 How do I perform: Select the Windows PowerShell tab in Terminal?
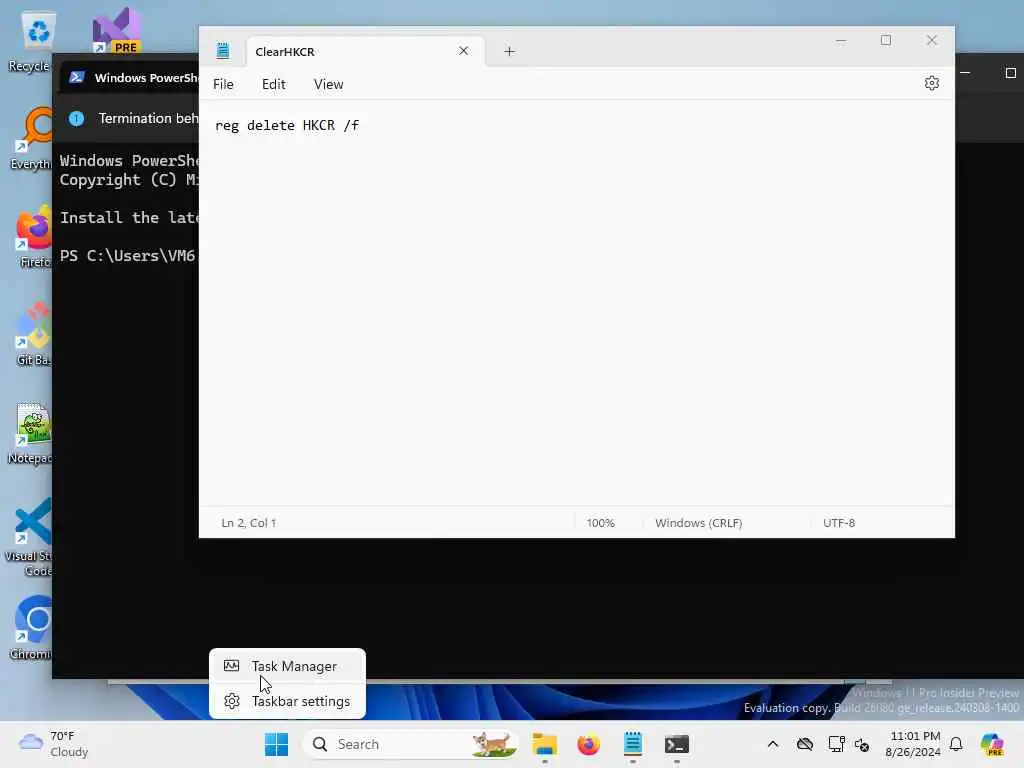(x=131, y=78)
